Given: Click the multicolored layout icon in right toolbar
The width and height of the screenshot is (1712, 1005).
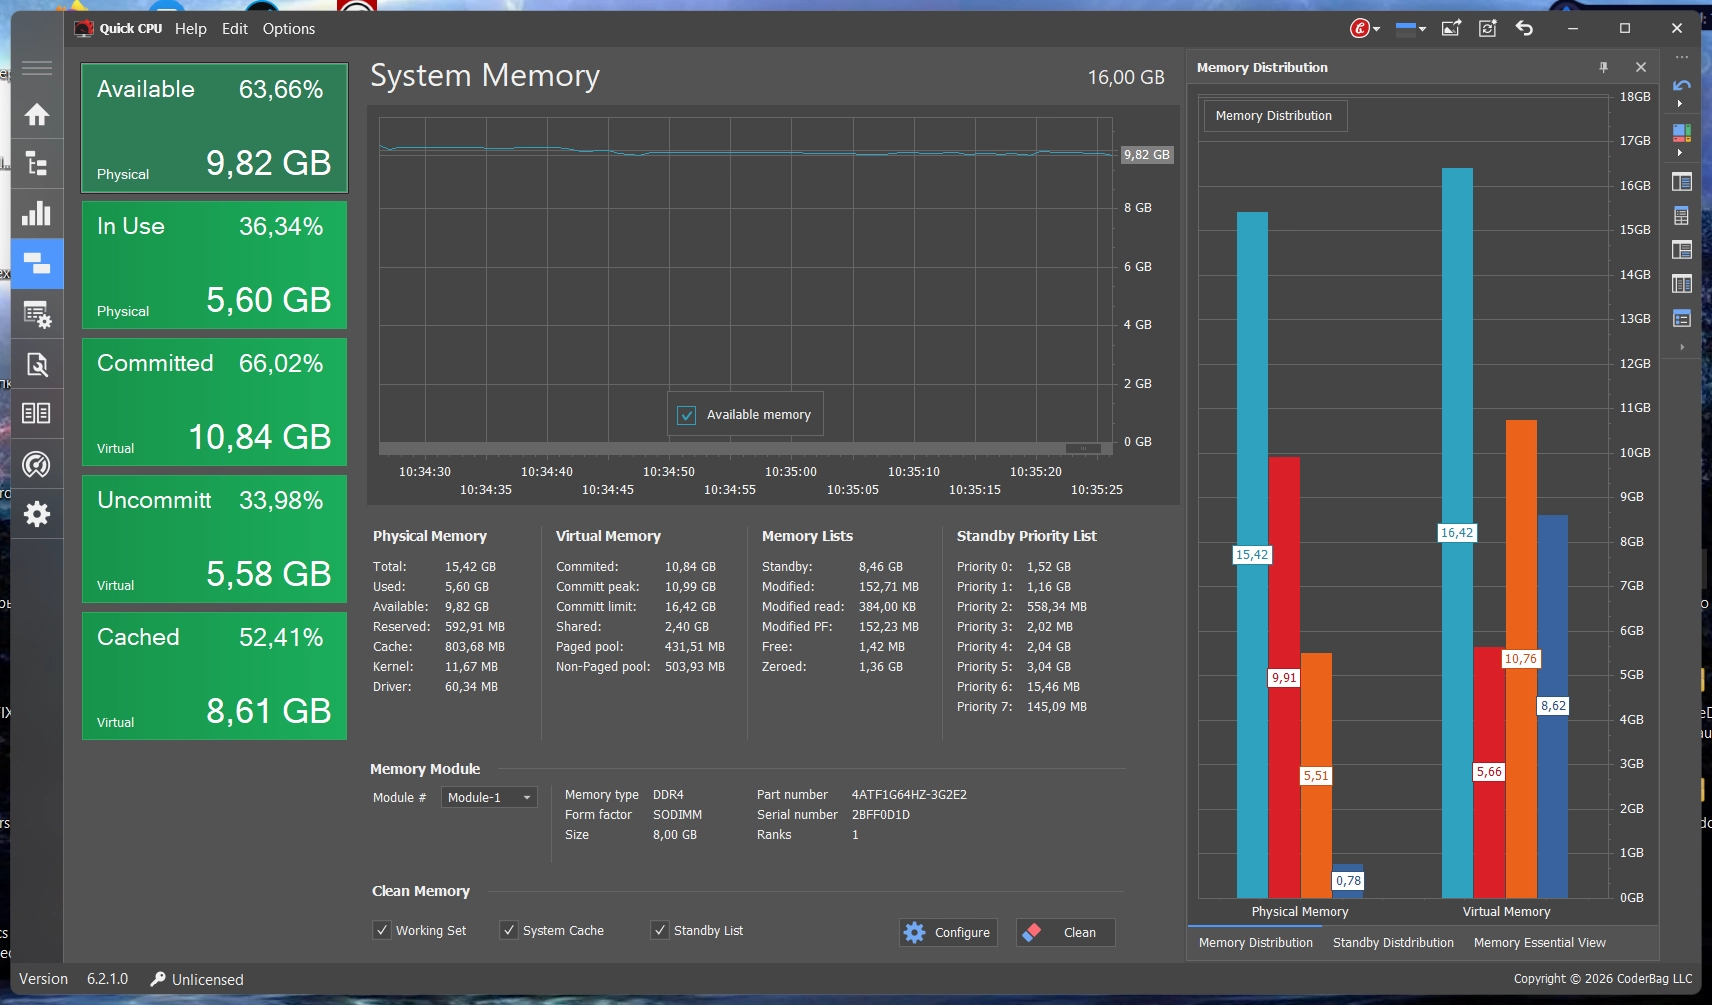Looking at the screenshot, I should (1682, 133).
